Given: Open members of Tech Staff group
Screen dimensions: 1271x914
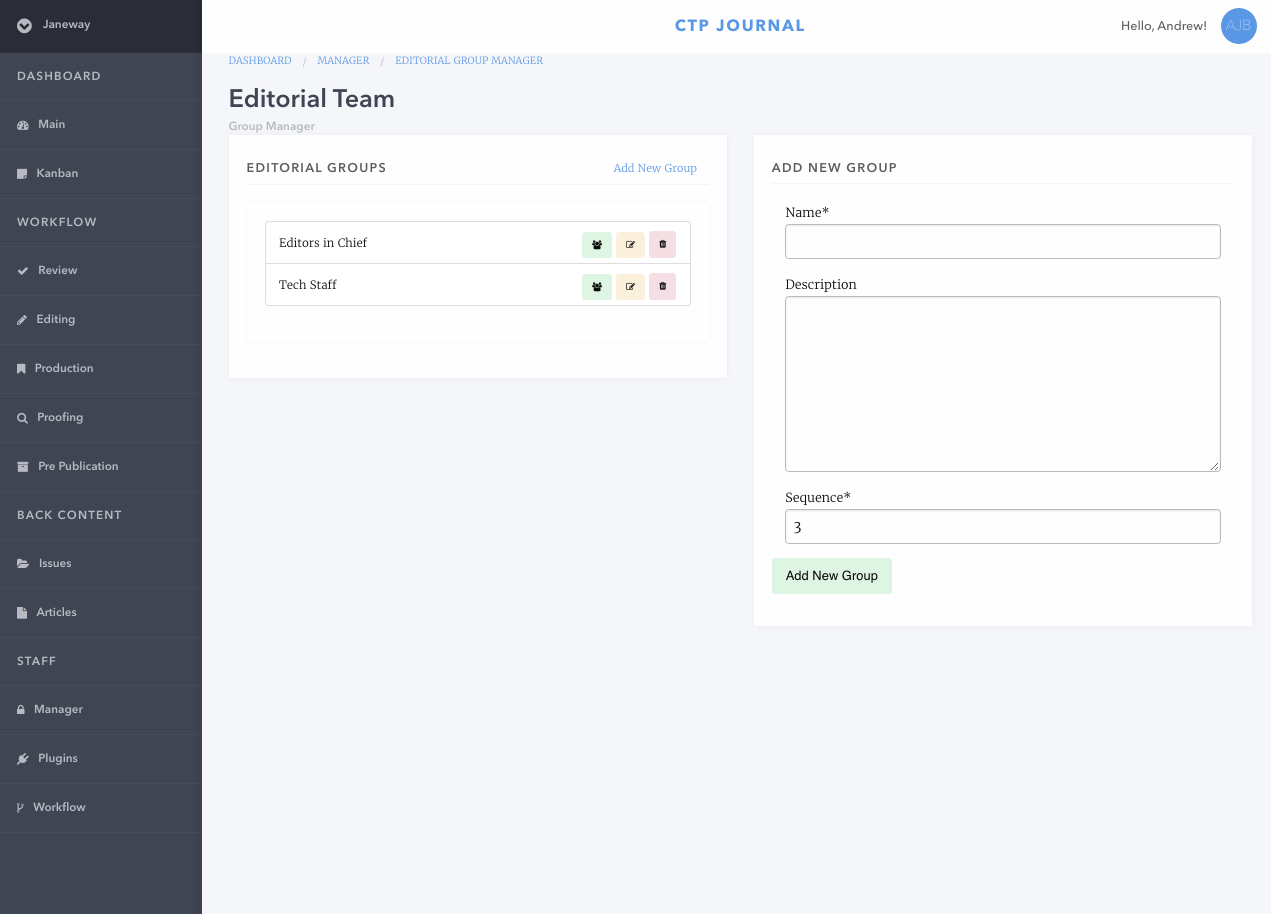Looking at the screenshot, I should (x=596, y=286).
